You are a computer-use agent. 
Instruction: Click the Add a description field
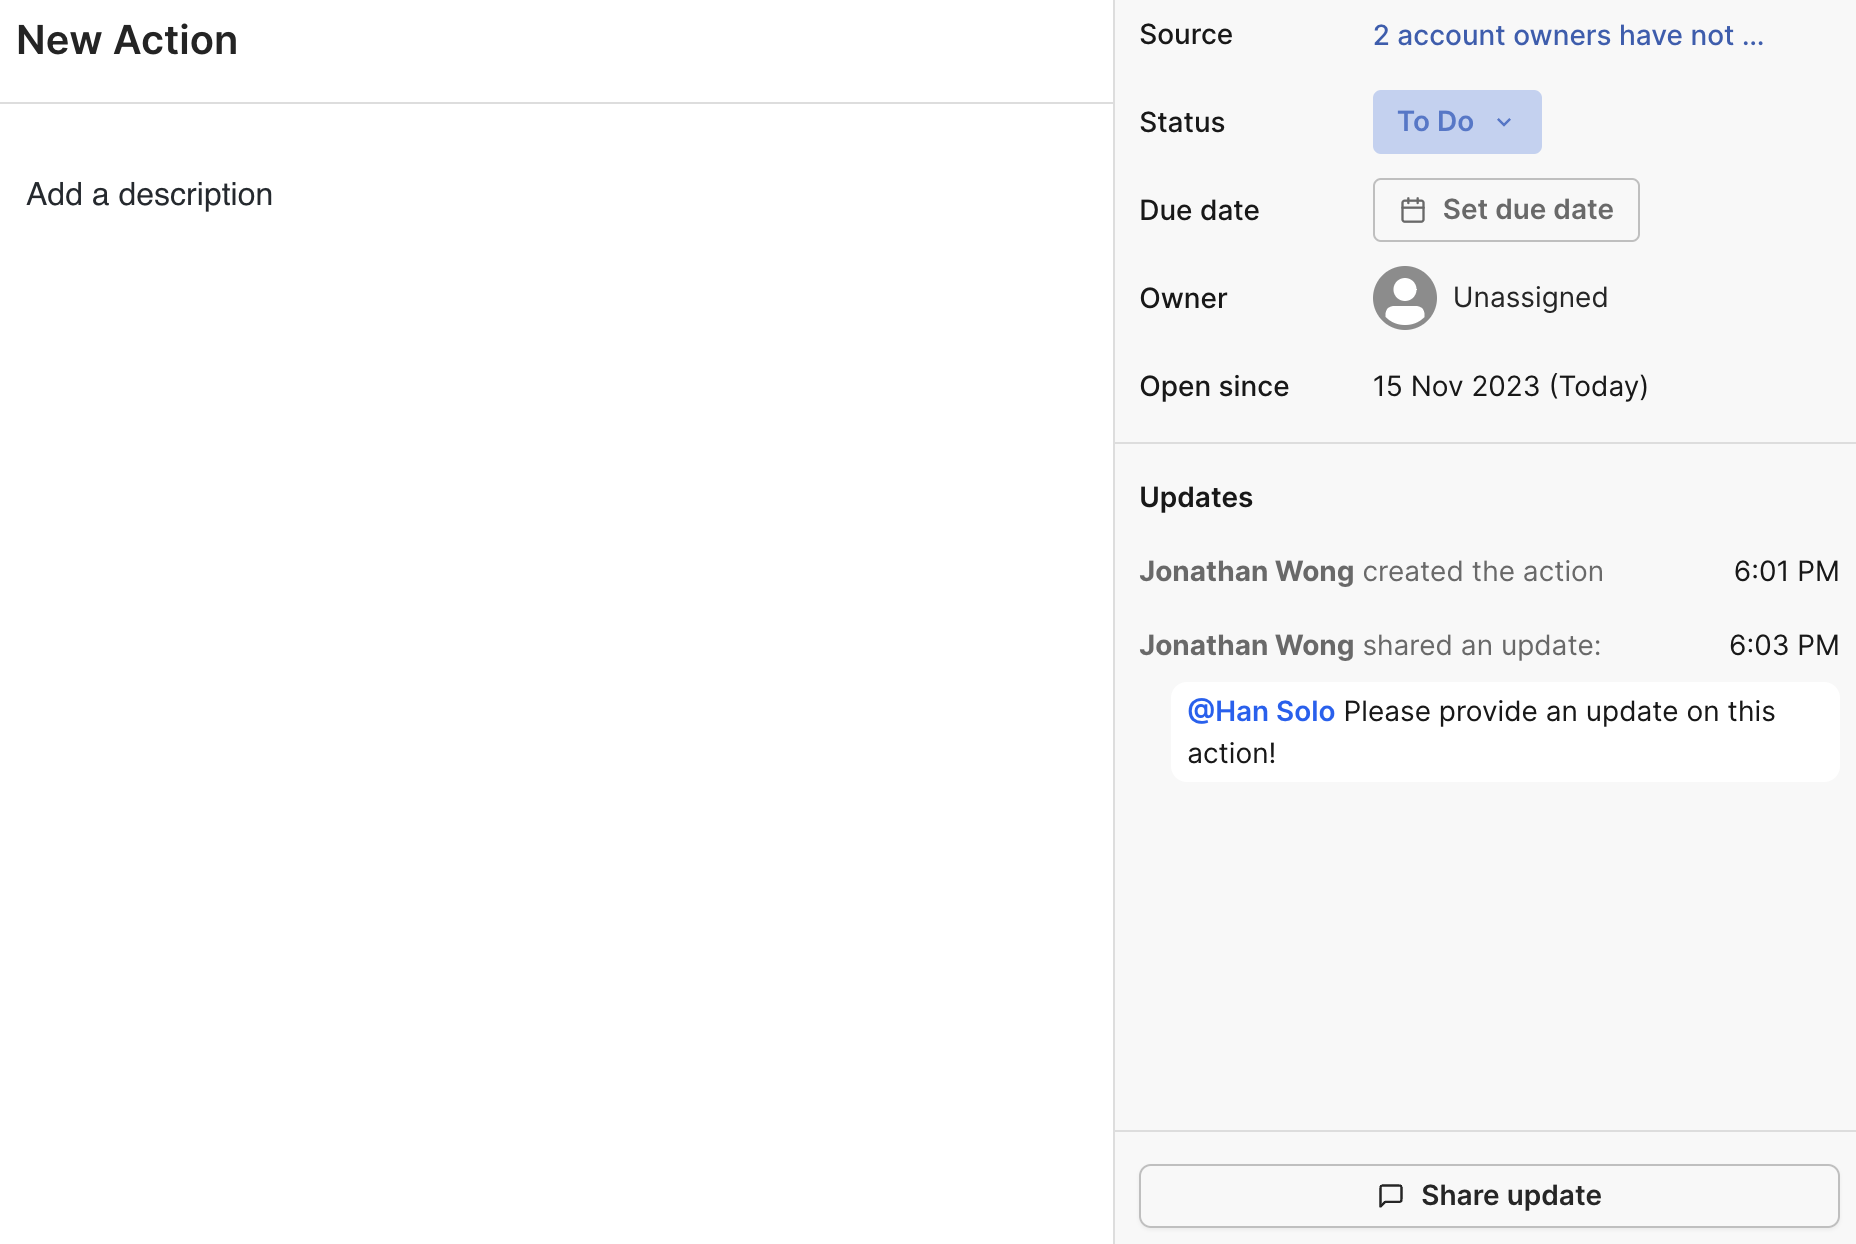pyautogui.click(x=150, y=194)
